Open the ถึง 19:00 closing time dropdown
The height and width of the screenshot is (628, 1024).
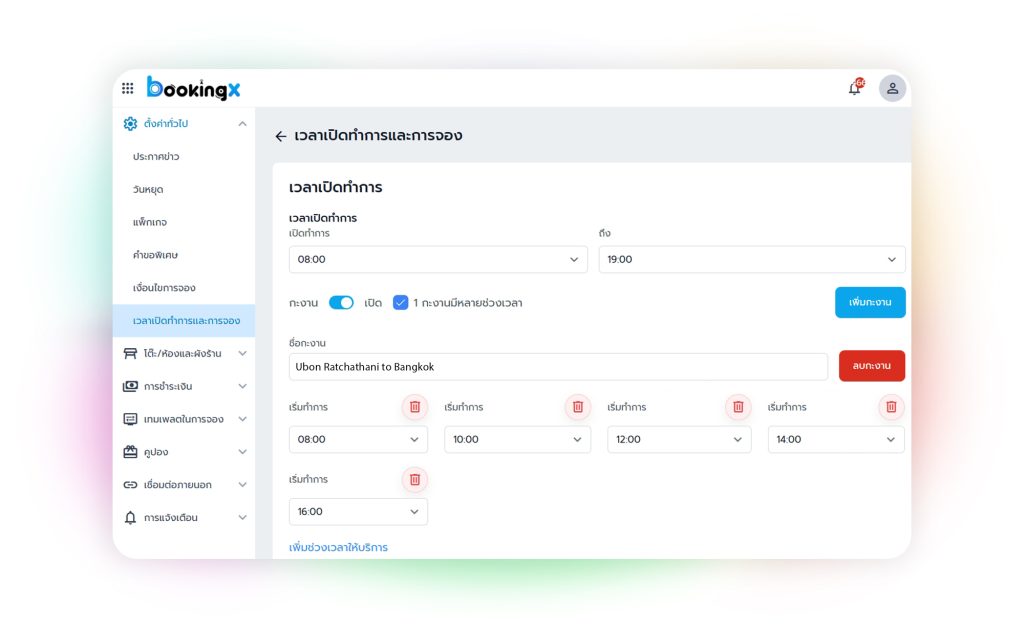coord(751,259)
